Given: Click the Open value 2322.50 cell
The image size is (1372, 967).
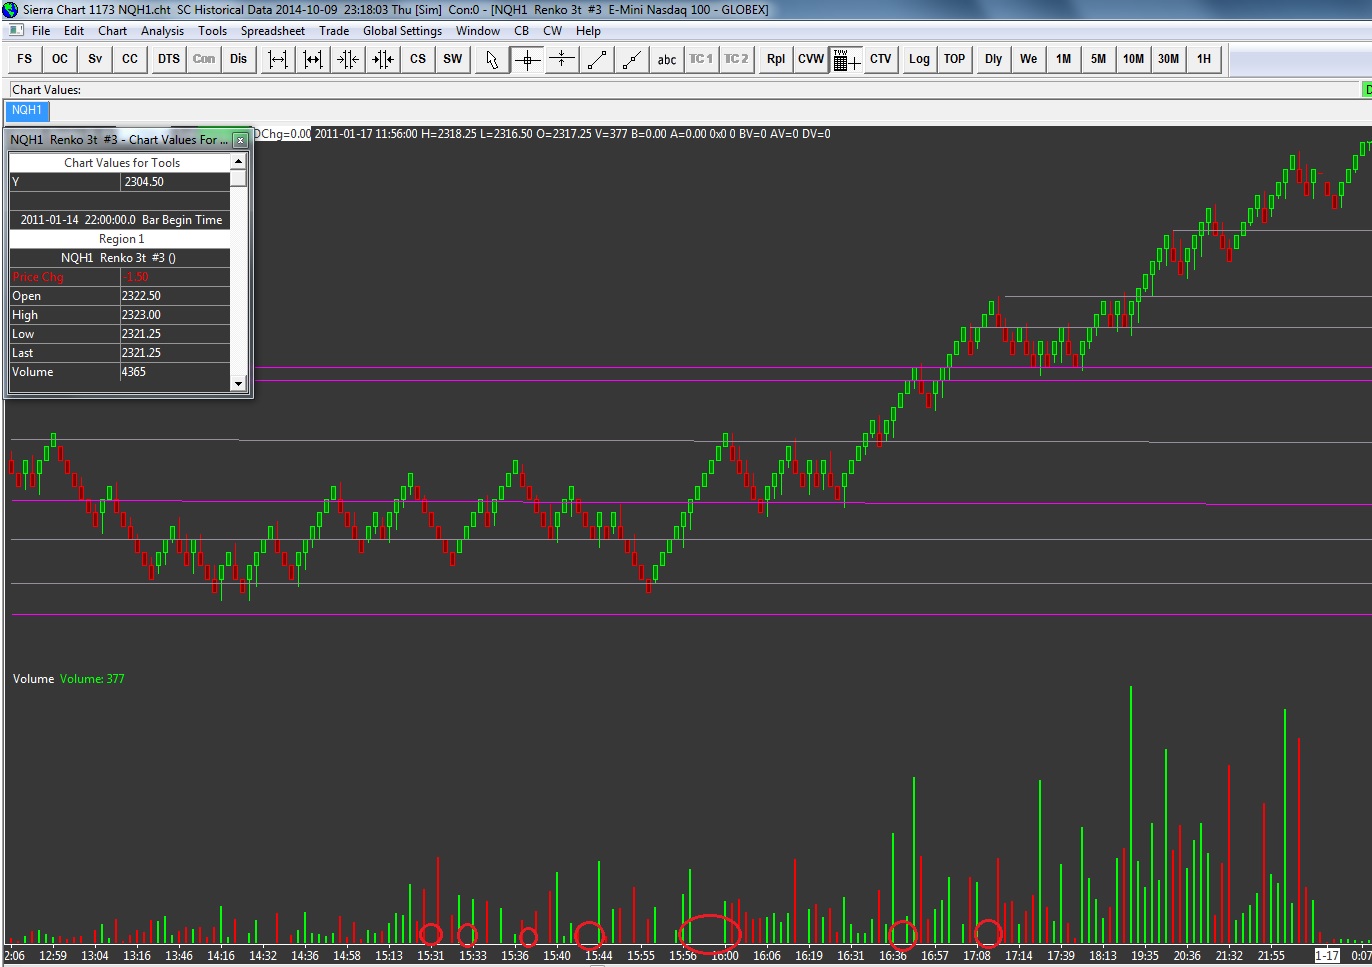Looking at the screenshot, I should click(175, 296).
